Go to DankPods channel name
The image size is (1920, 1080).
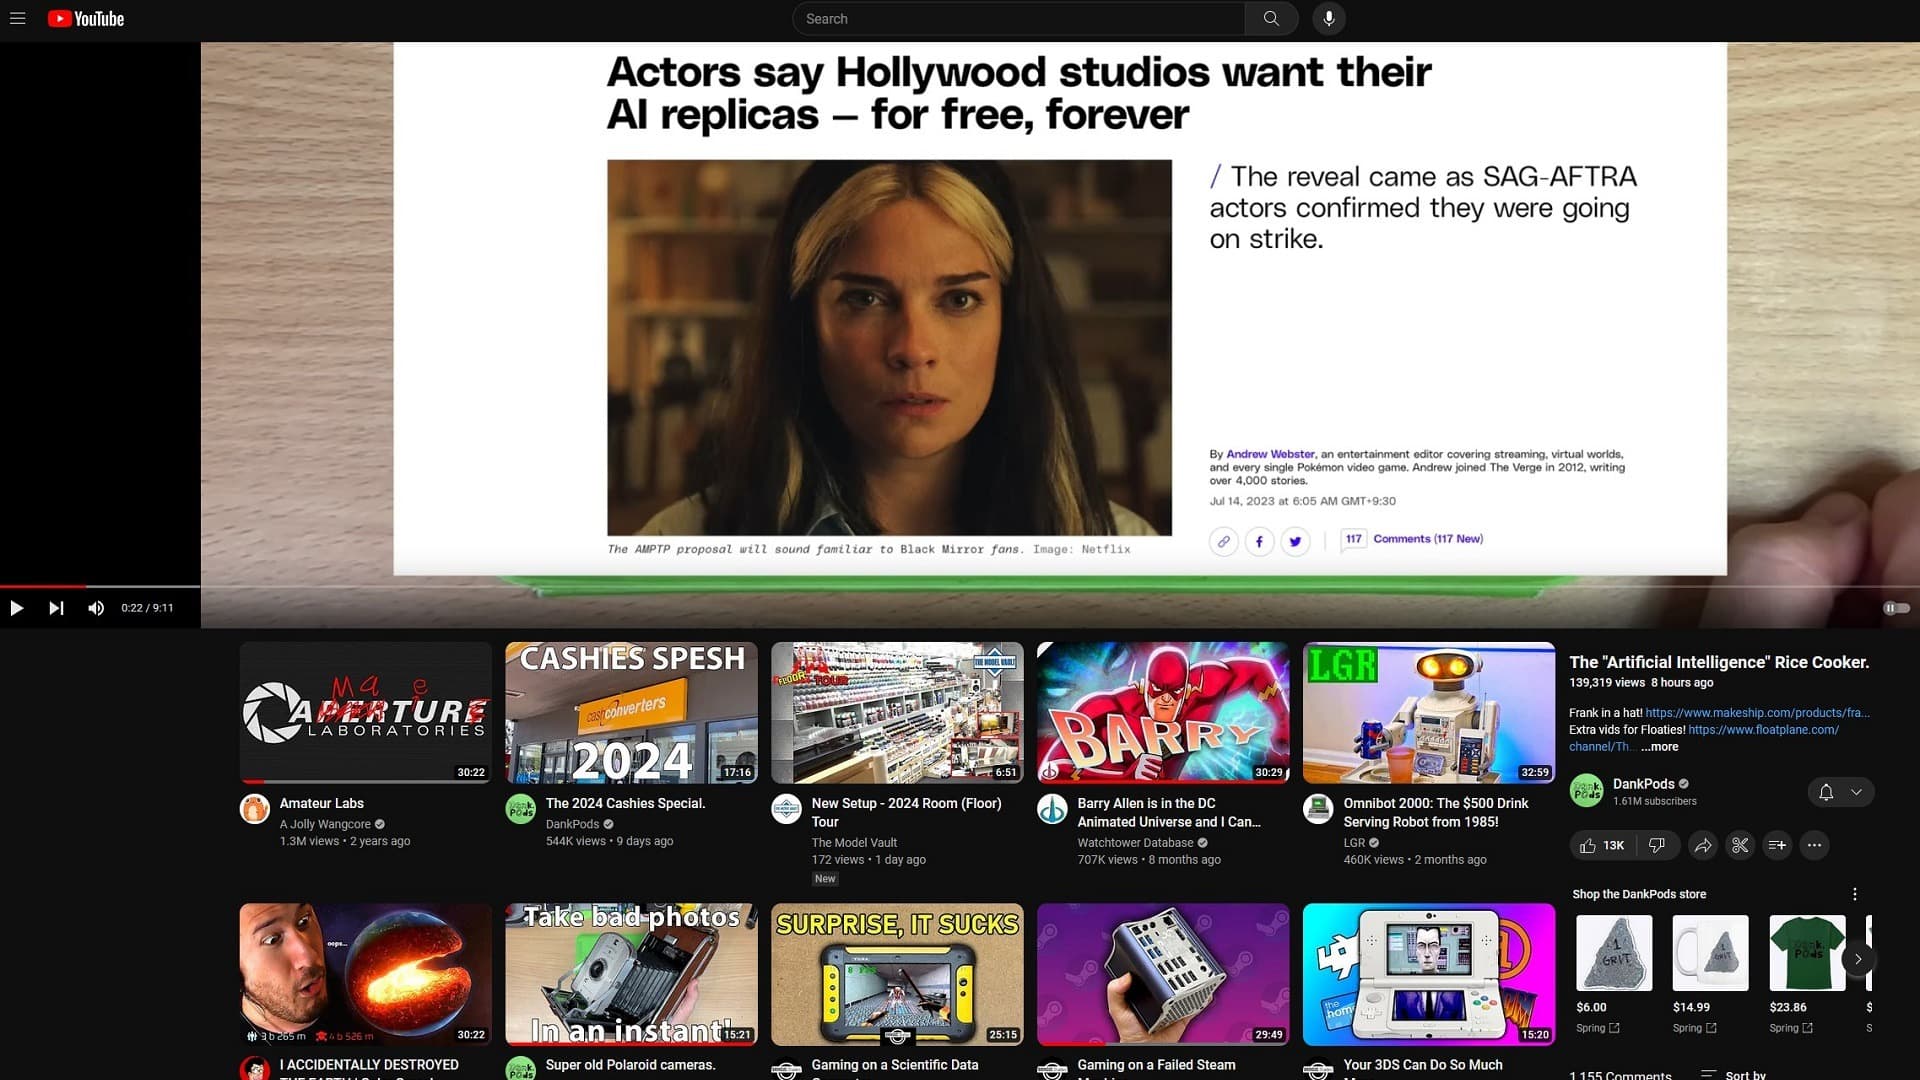[x=1643, y=784]
